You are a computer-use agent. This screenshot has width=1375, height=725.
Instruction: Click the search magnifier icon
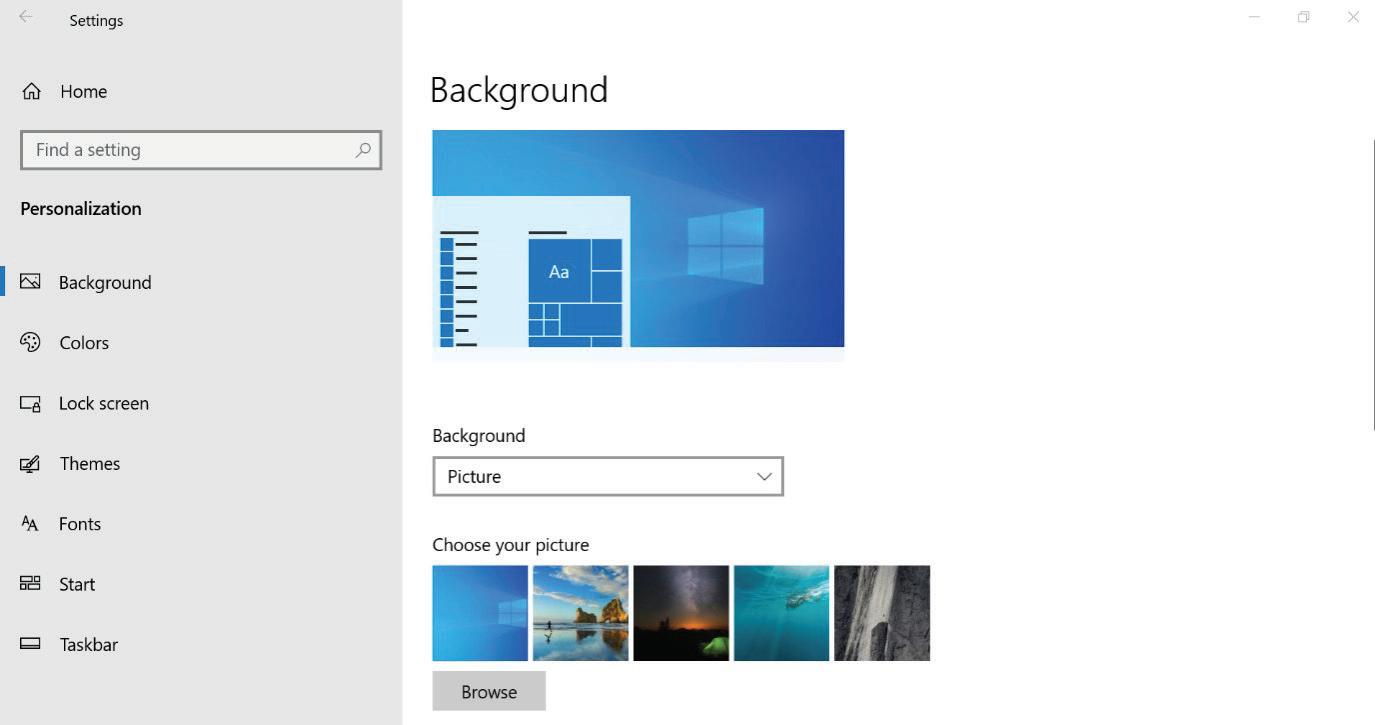point(363,150)
